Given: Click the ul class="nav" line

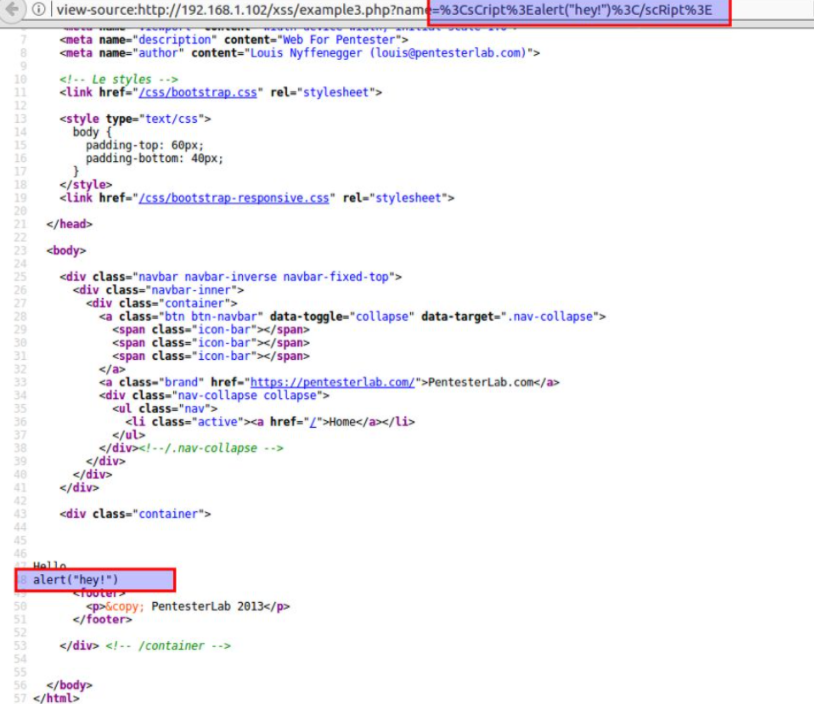Looking at the screenshot, I should tap(165, 409).
